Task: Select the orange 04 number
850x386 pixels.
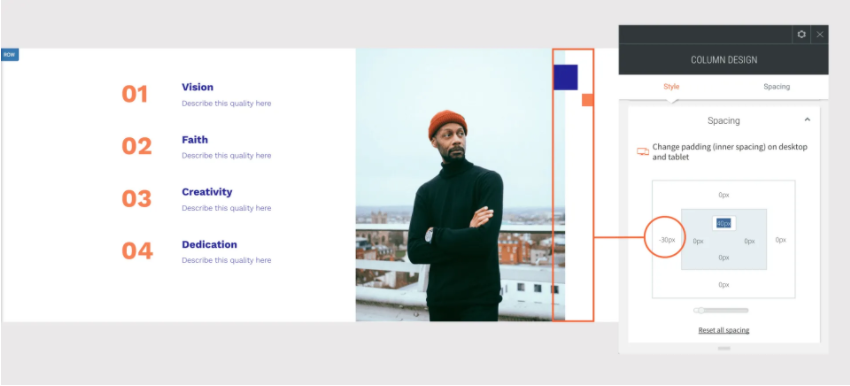Action: (137, 251)
